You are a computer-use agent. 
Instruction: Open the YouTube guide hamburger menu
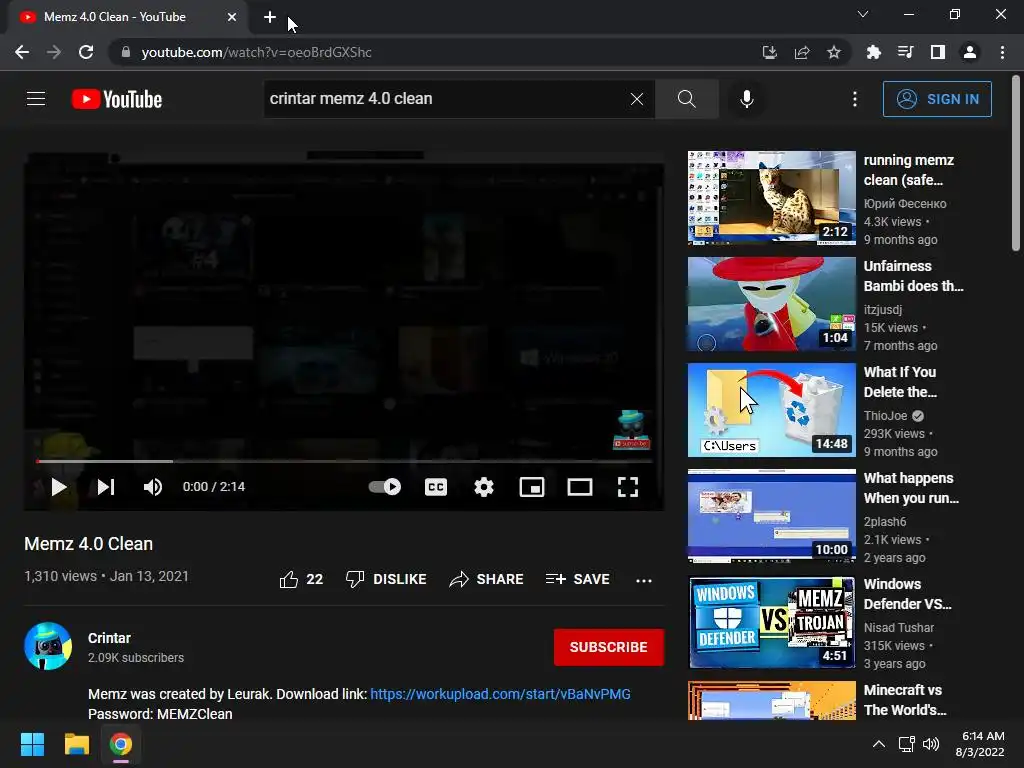pos(36,99)
